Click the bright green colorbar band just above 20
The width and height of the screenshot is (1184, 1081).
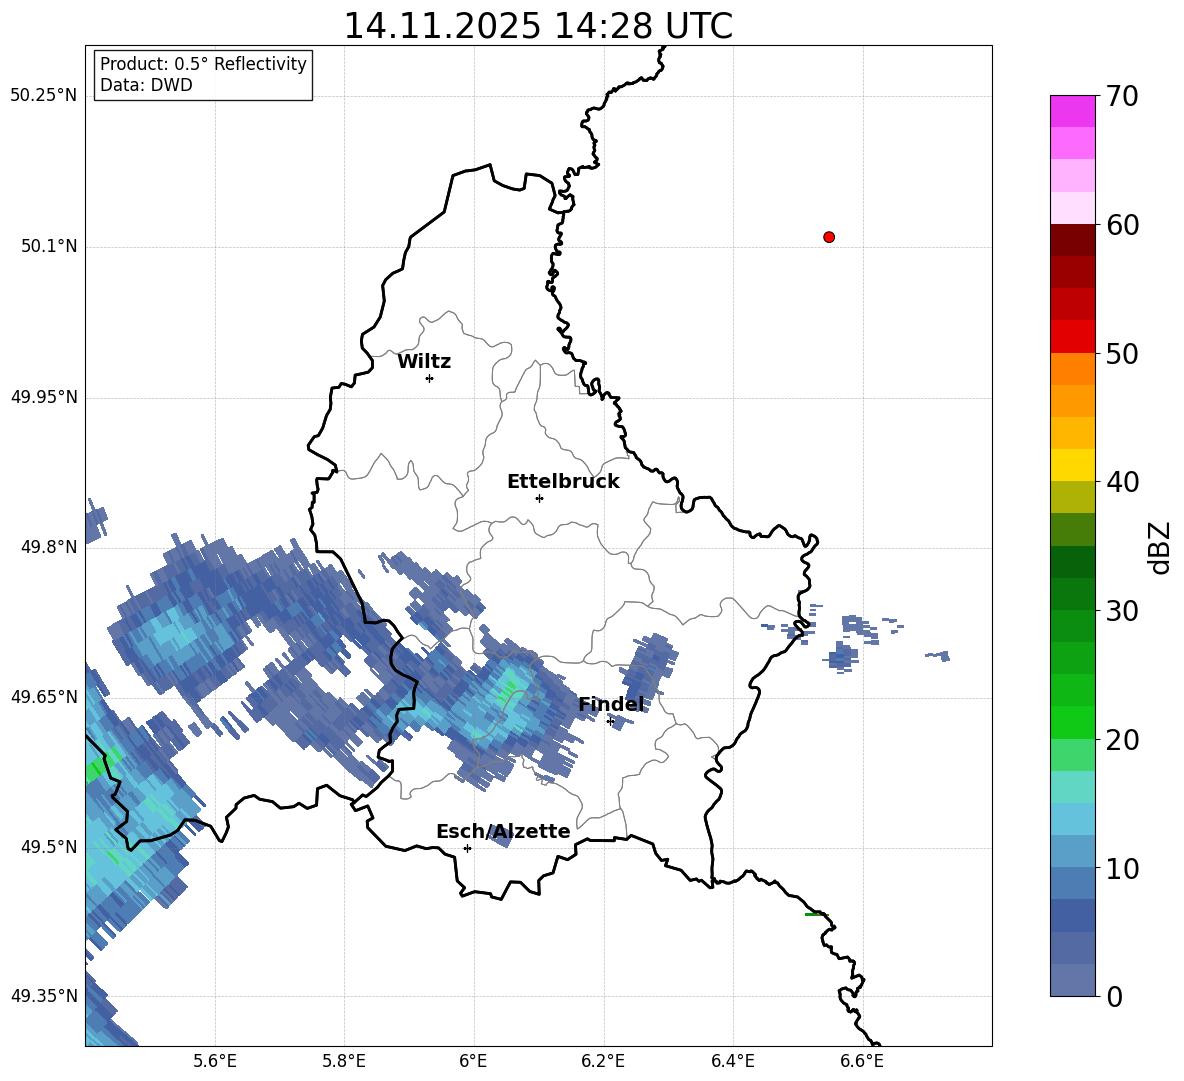coord(1072,722)
